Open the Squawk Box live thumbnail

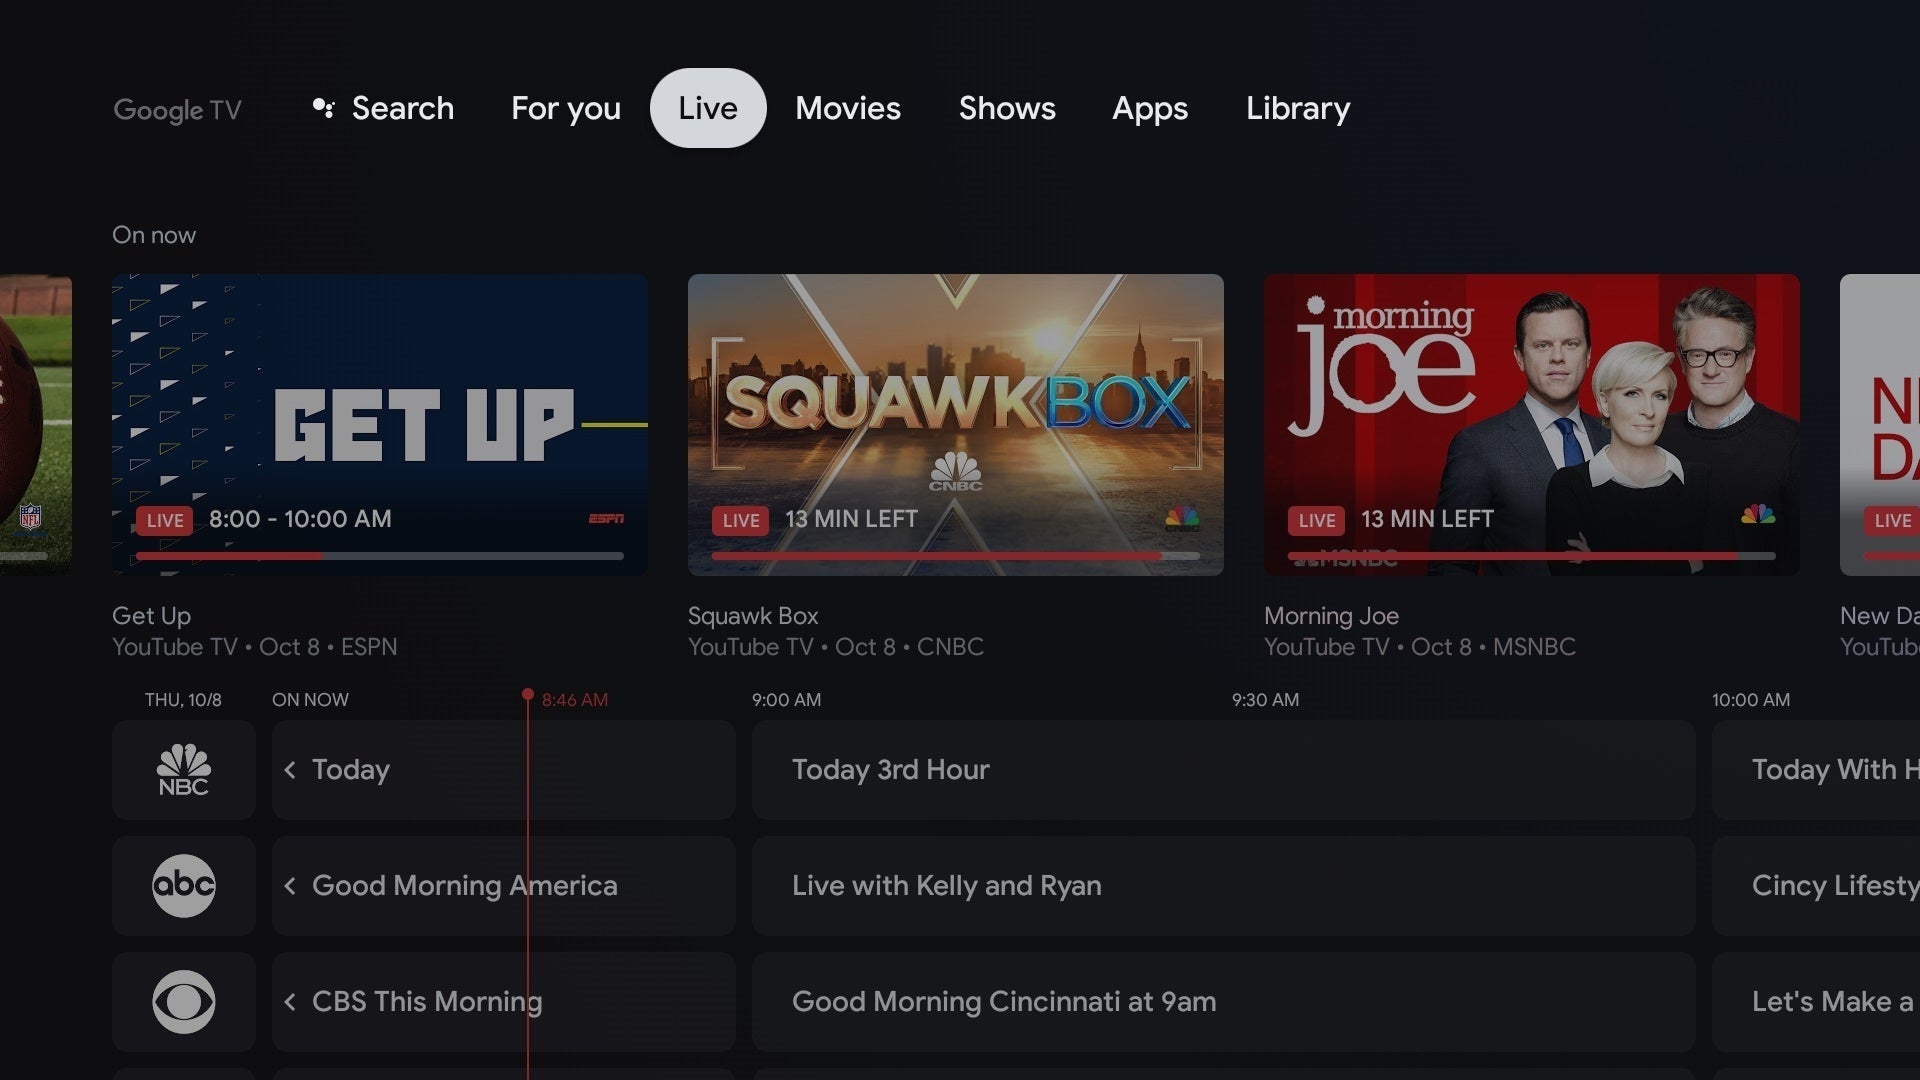[956, 425]
